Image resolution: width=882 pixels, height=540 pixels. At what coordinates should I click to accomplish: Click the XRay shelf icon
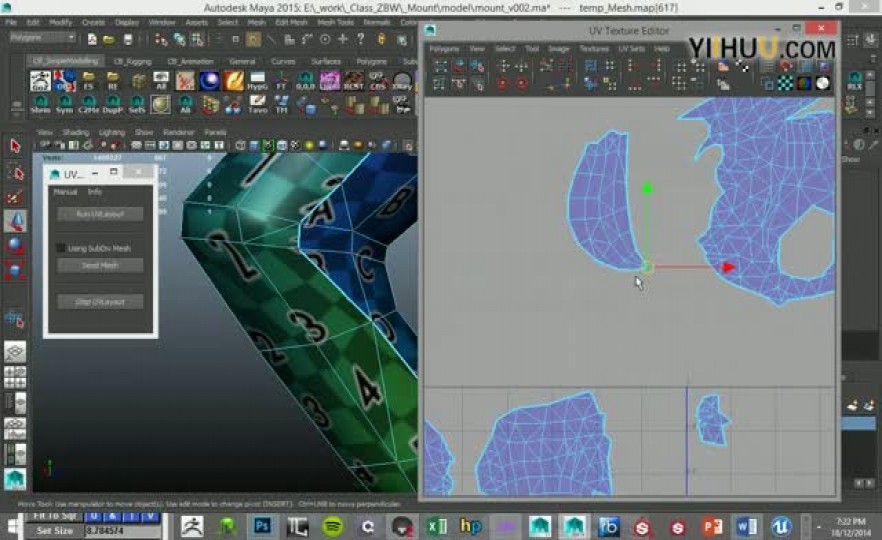402,81
